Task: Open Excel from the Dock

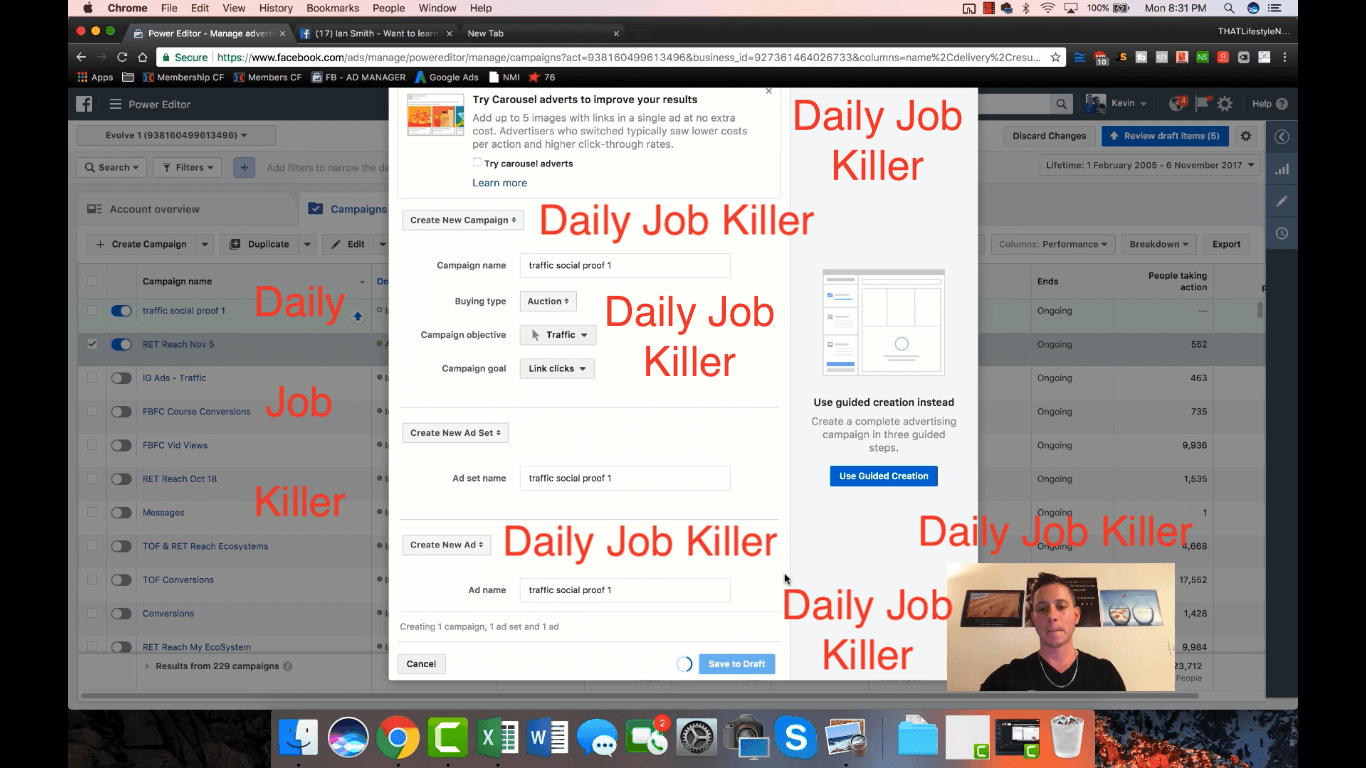Action: tap(498, 739)
